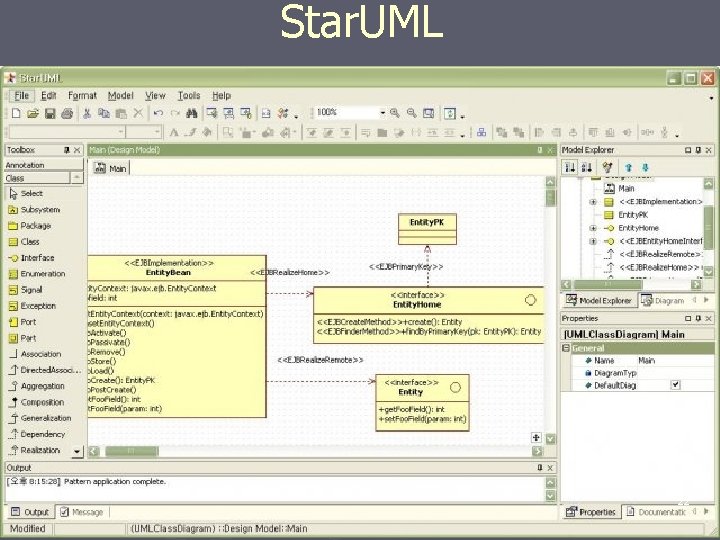The width and height of the screenshot is (720, 540).
Task: Switch to the Diagram Explorer tab
Action: tap(663, 301)
